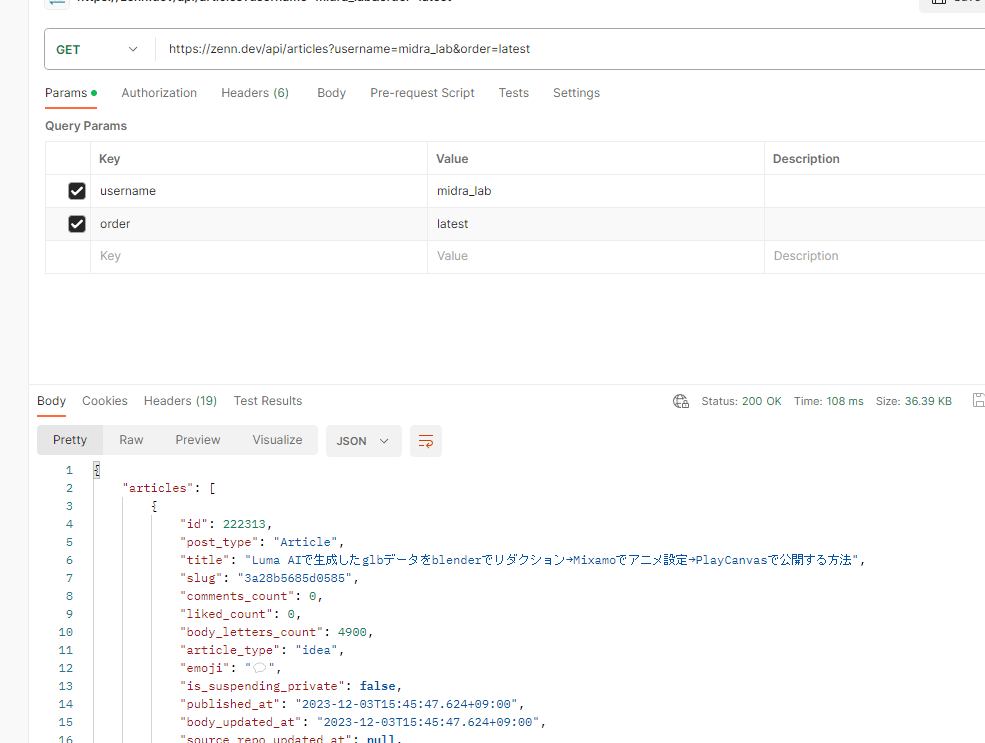This screenshot has width=985, height=743.
Task: Click the article_type value "idea"
Action: click(x=317, y=651)
